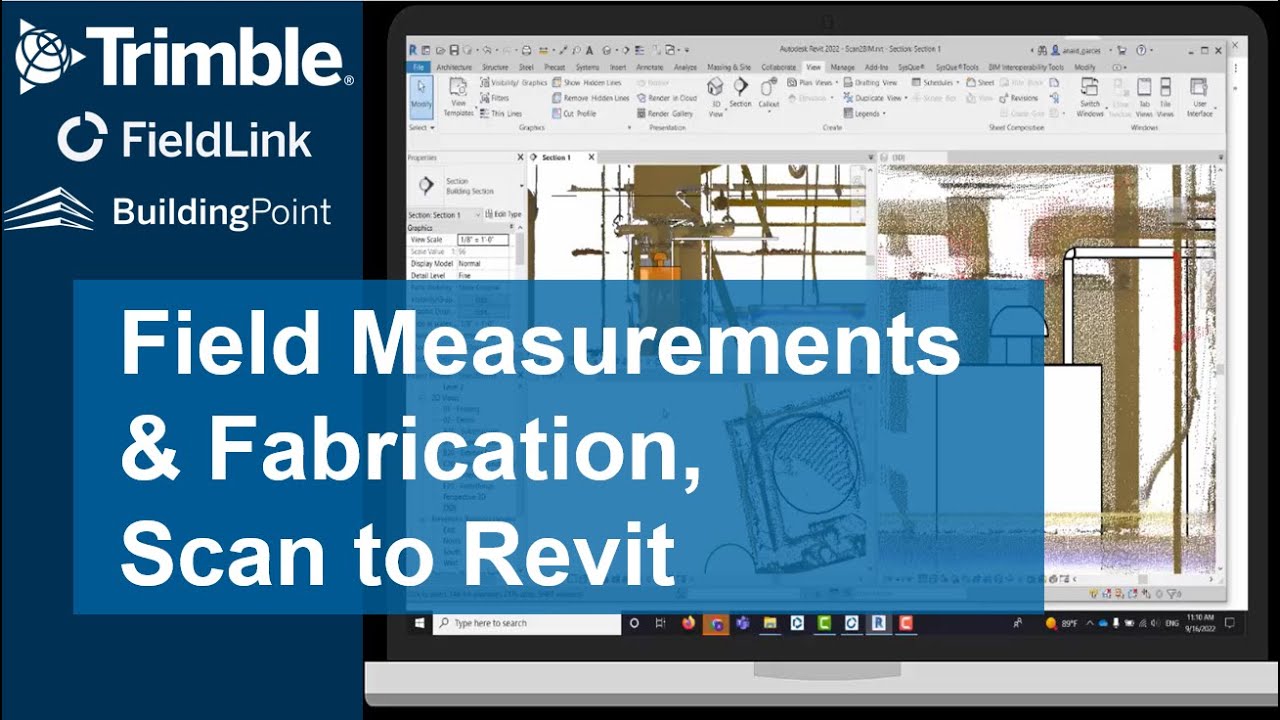1280x720 pixels.
Task: Open Duplicate View dropdown
Action: coord(875,98)
